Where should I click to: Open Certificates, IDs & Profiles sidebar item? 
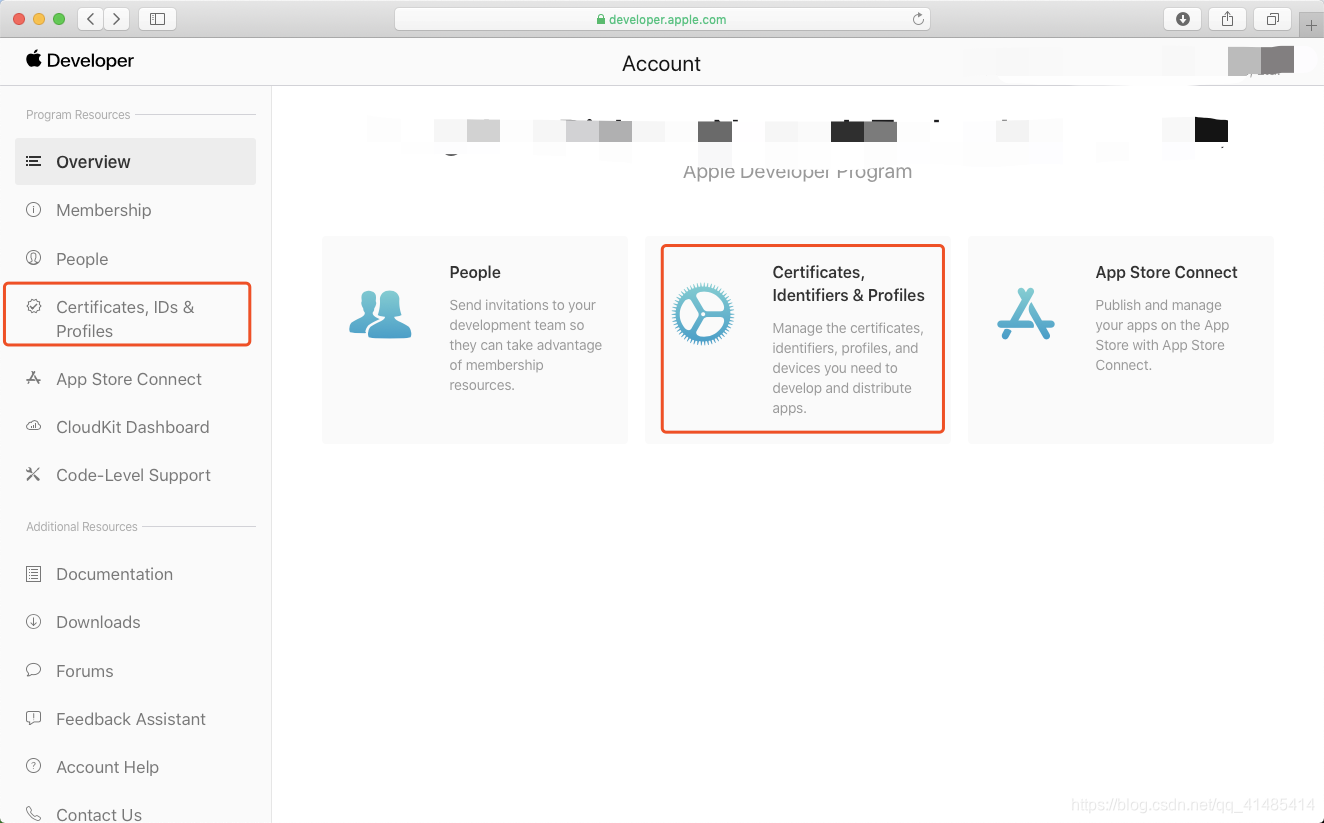click(128, 318)
